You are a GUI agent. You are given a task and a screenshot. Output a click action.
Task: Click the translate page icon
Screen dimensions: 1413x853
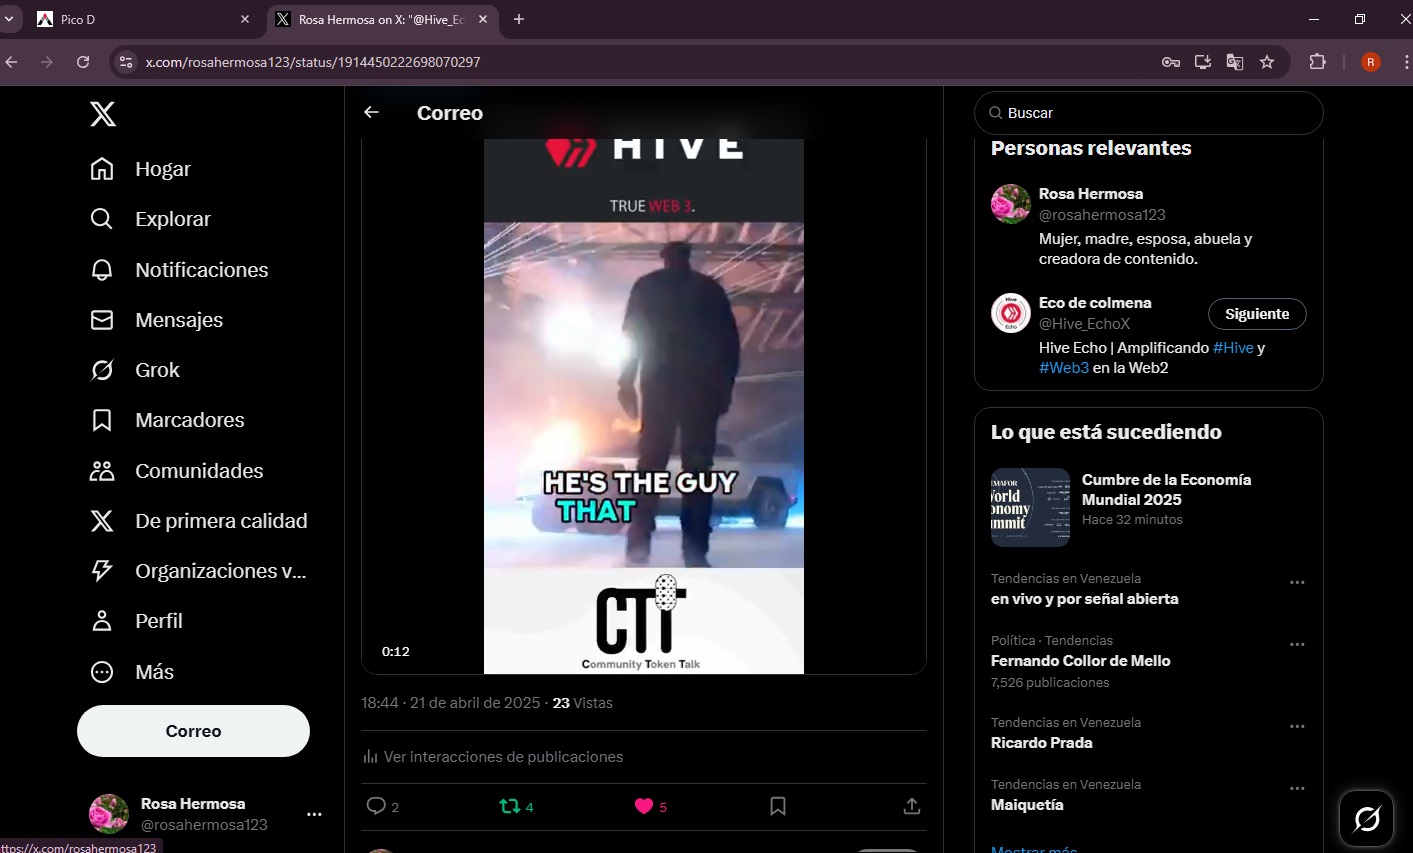point(1235,62)
